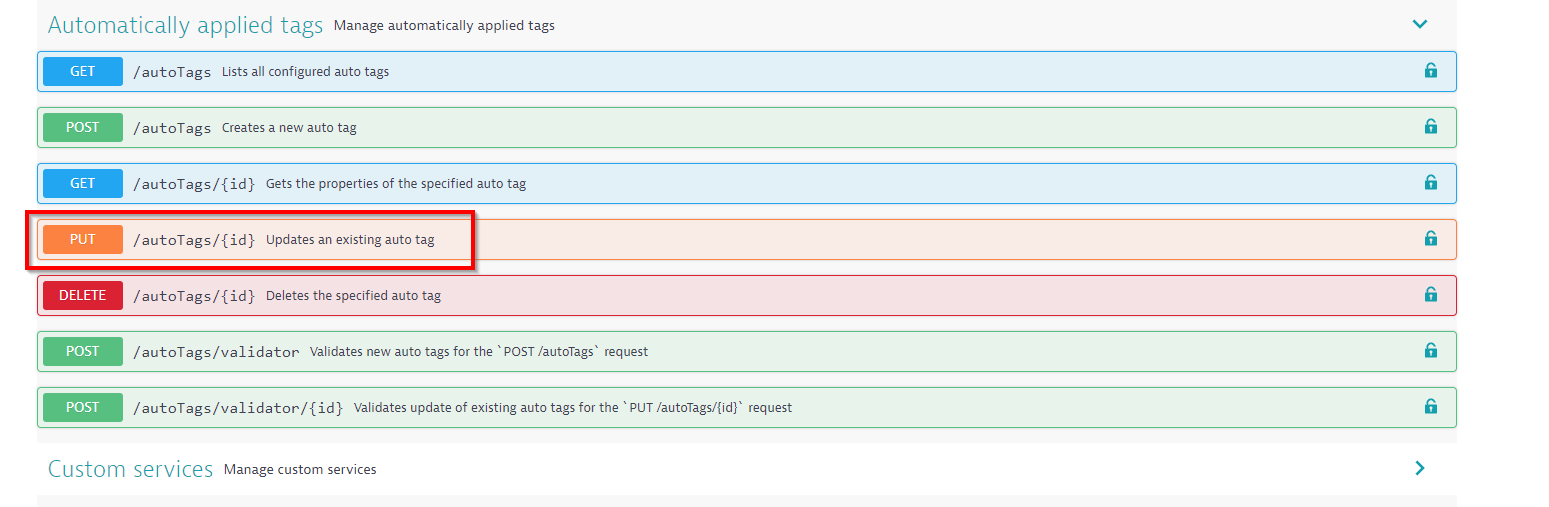Click the lock icon on the POST /autoTags/validator row
The image size is (1549, 507).
coord(1430,351)
